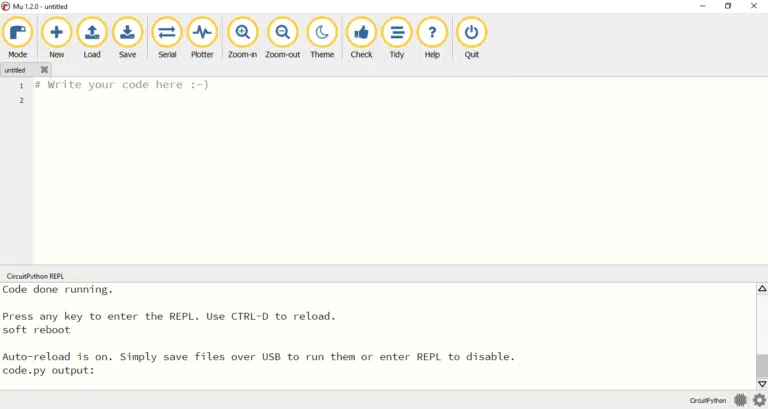
Task: Open Help
Action: [x=432, y=38]
